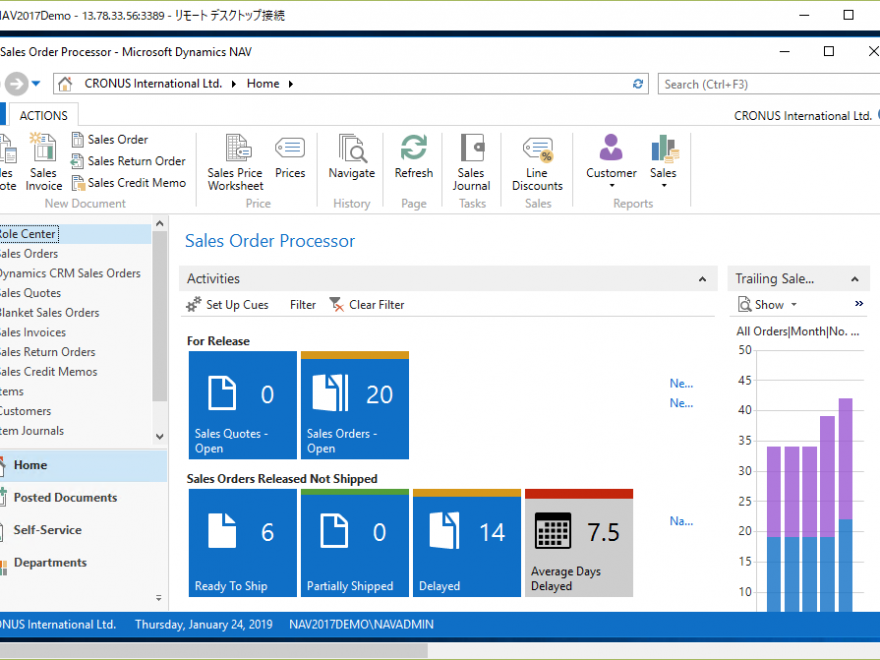Click the Na... link beside Released Not Shipped
Screen dimensions: 880x660
tap(681, 521)
